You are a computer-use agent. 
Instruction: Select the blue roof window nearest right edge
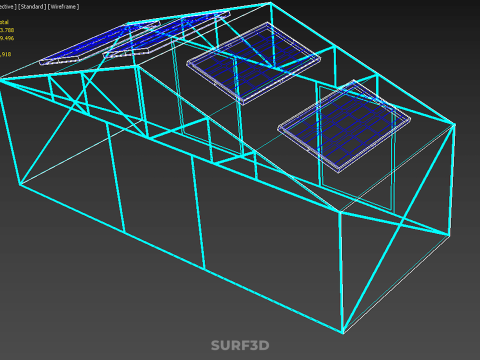coord(344,126)
